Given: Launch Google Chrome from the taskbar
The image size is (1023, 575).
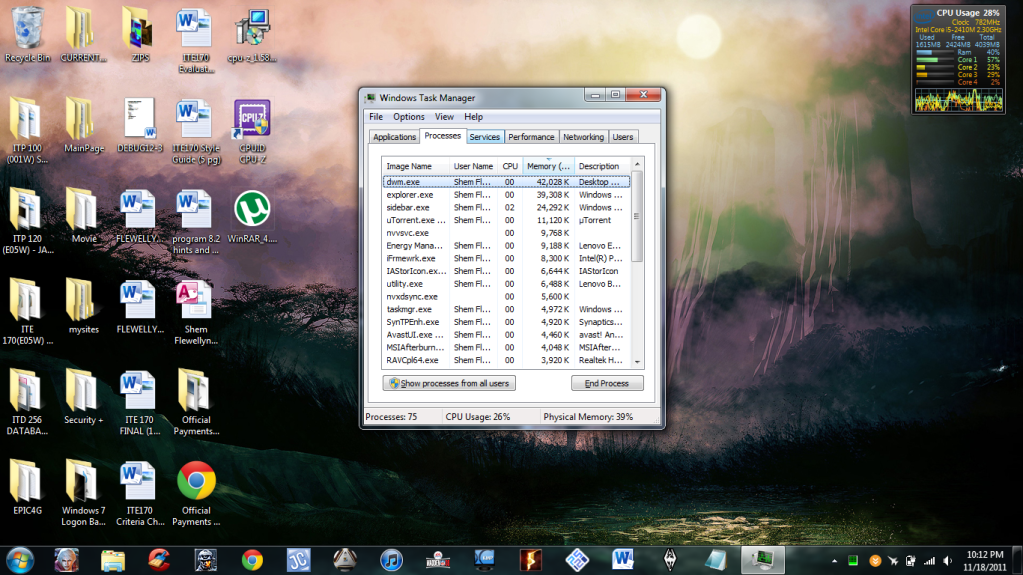Looking at the screenshot, I should [x=252, y=561].
